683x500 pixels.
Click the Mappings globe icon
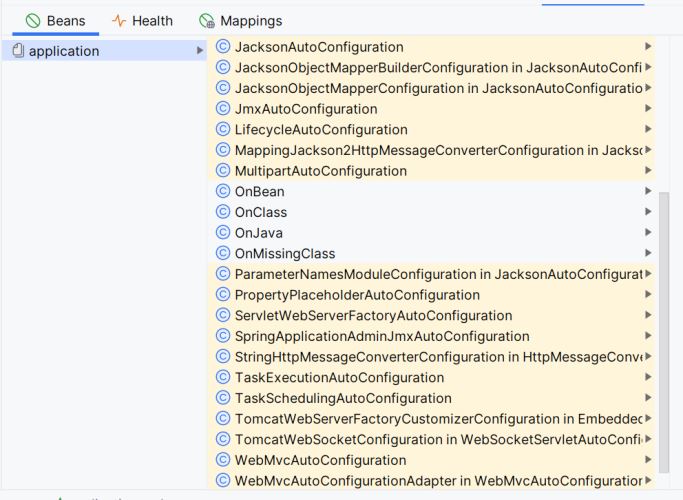click(x=207, y=21)
